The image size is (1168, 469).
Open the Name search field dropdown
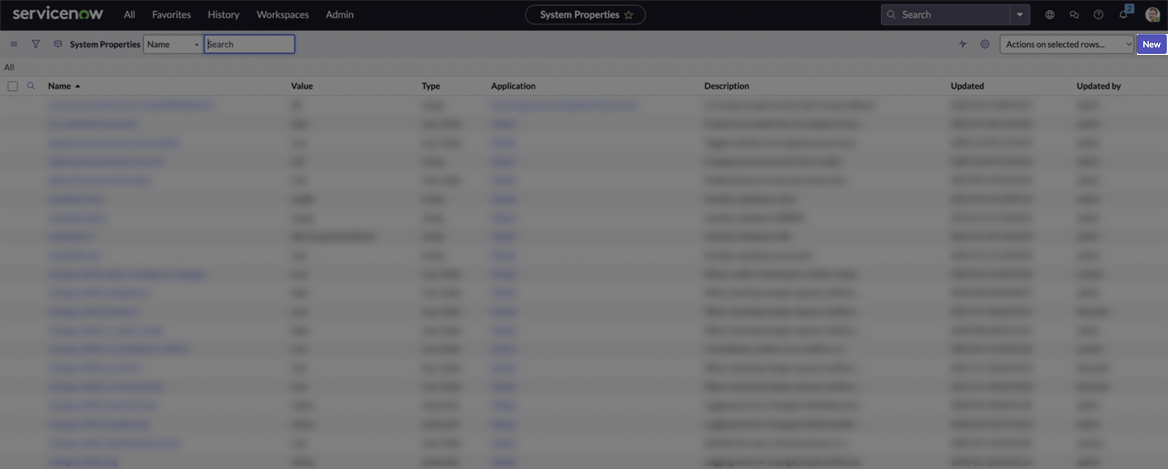(x=173, y=45)
